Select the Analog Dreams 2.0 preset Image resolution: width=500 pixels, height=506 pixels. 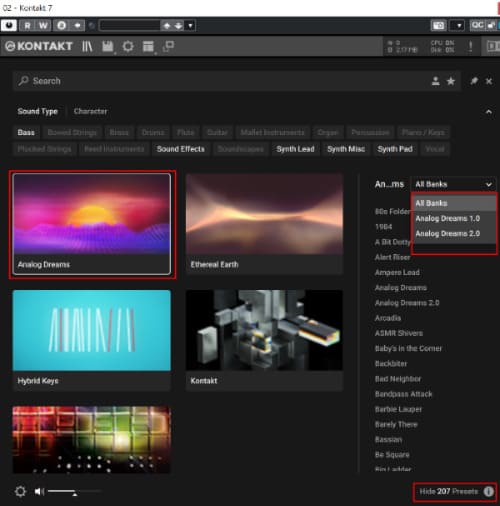click(x=407, y=303)
